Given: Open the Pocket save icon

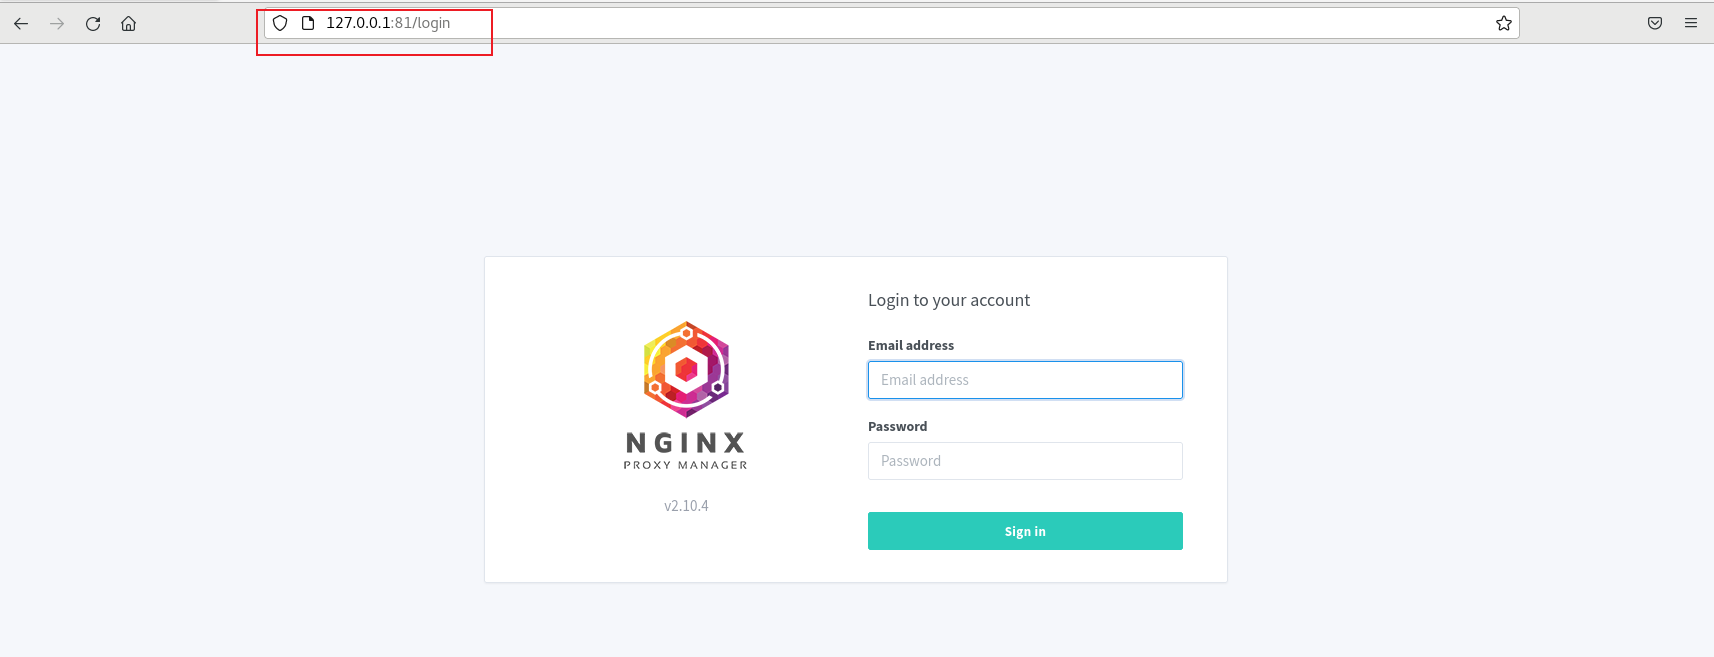Looking at the screenshot, I should [1655, 23].
